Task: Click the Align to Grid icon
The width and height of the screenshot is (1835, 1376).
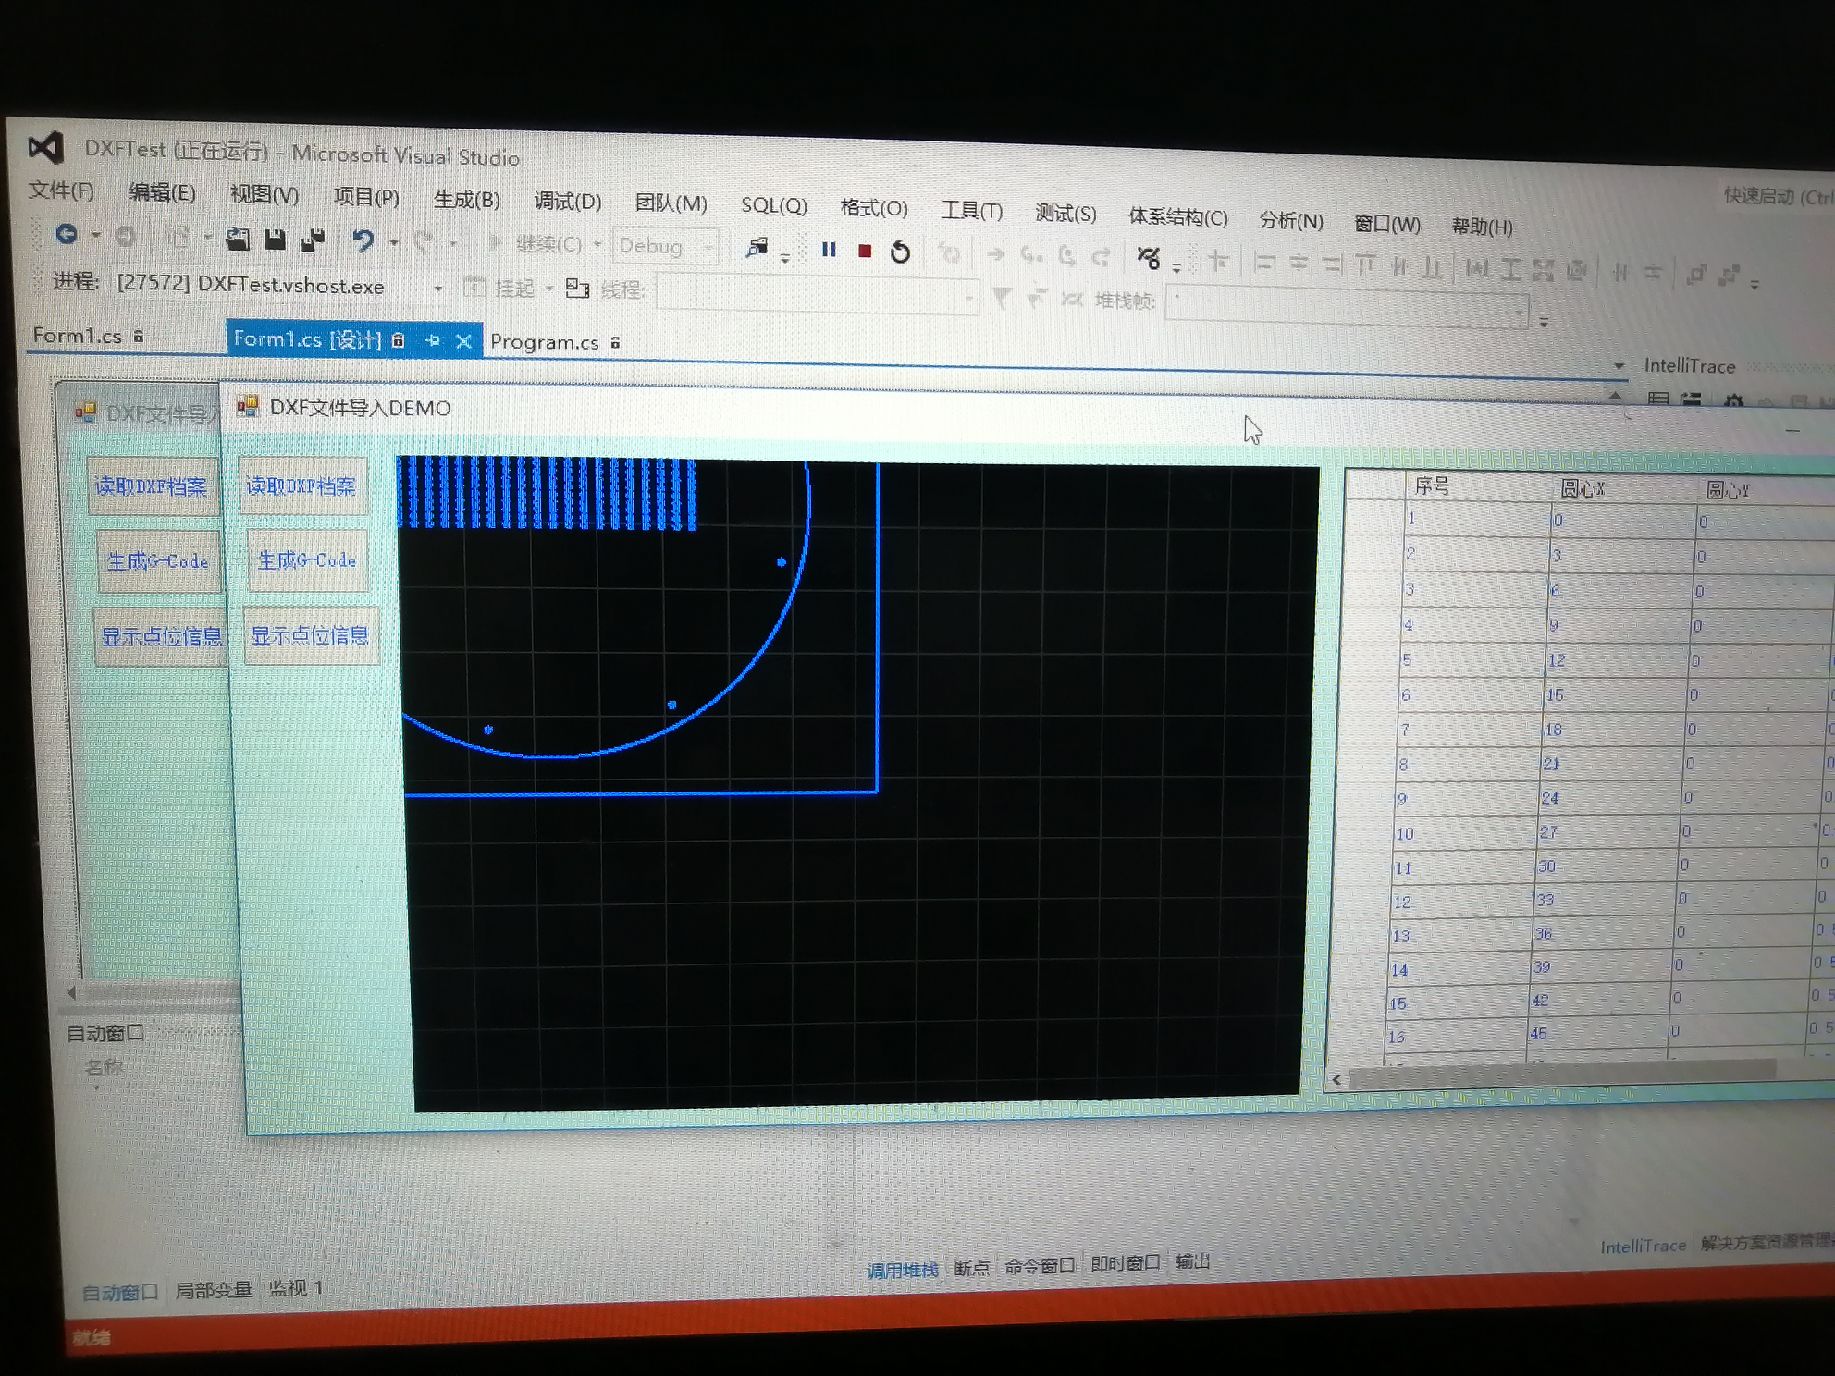Action: [x=1218, y=261]
